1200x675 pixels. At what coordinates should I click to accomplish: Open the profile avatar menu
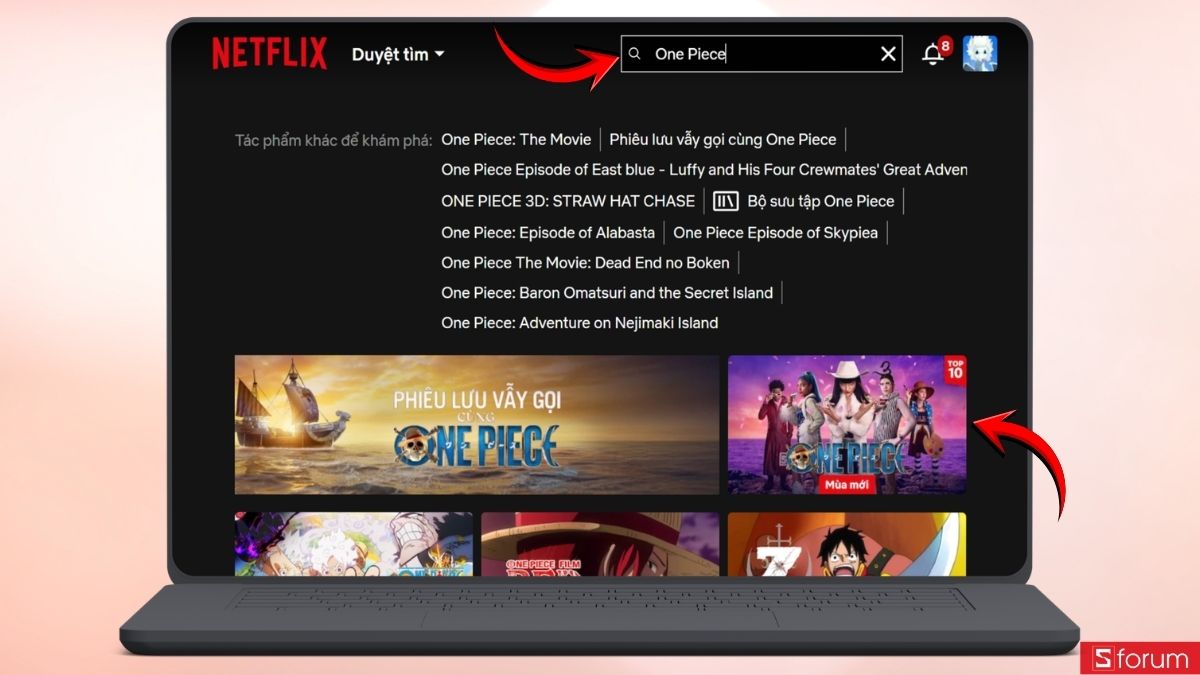point(980,54)
